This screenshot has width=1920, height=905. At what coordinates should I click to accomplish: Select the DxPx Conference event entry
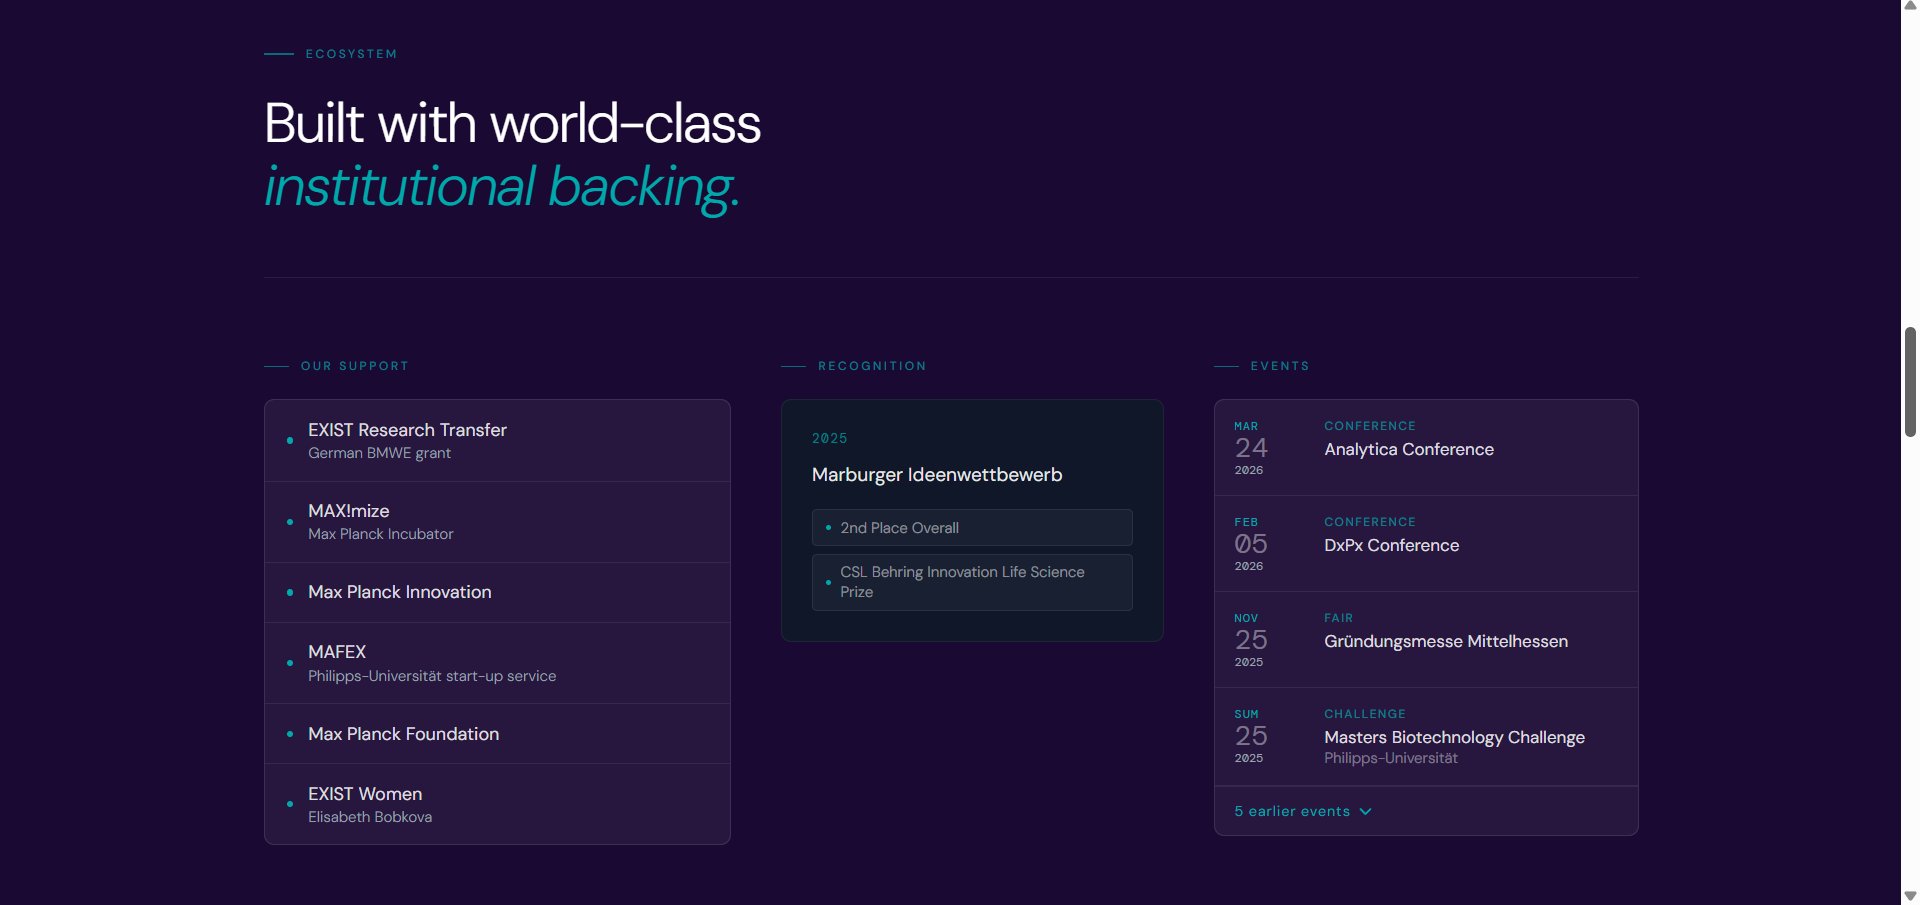tap(1391, 545)
